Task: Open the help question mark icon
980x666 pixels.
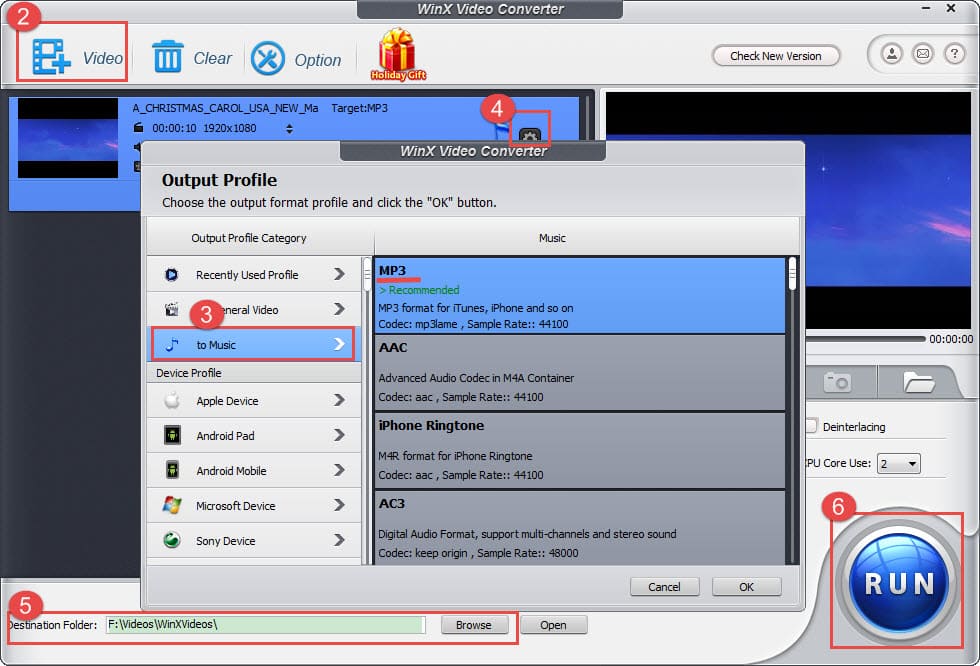Action: 954,54
